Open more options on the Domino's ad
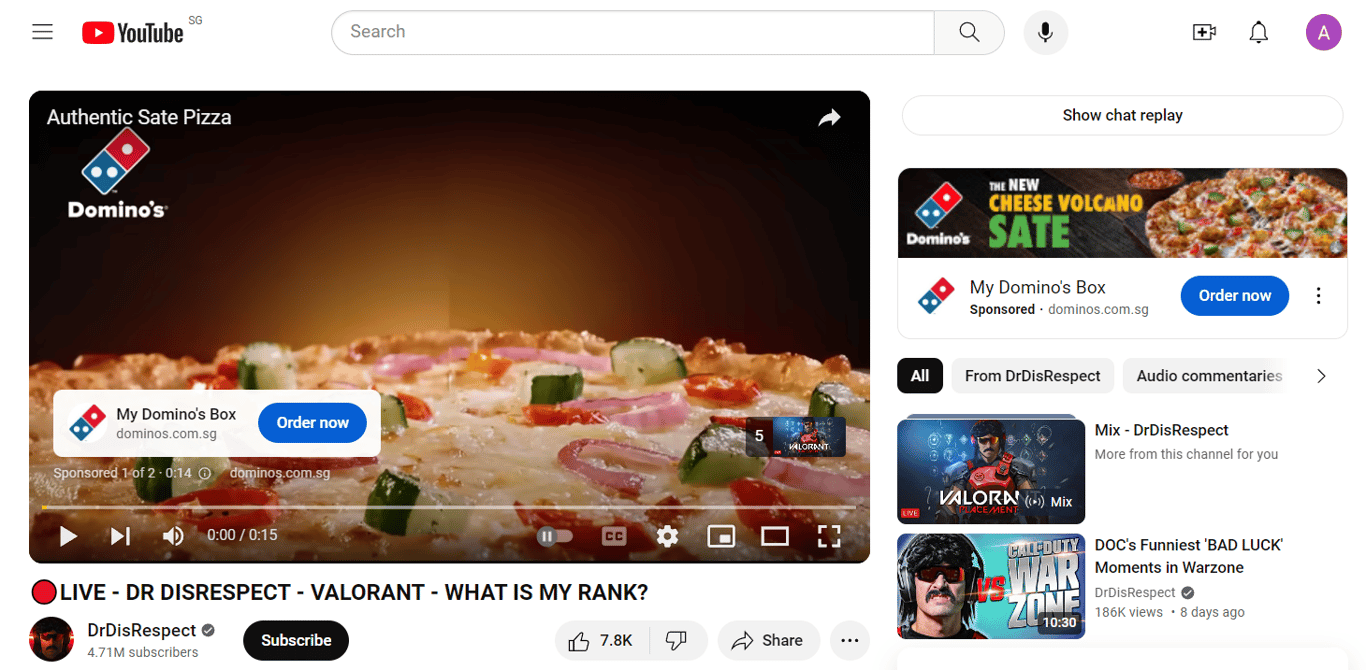 (1318, 295)
